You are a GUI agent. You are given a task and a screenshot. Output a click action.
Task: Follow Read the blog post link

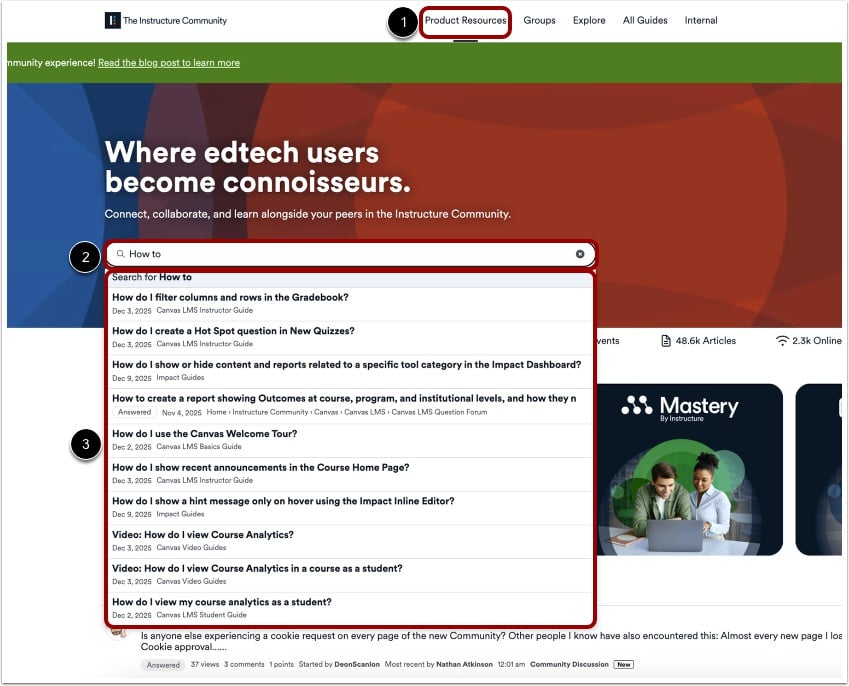tap(169, 63)
